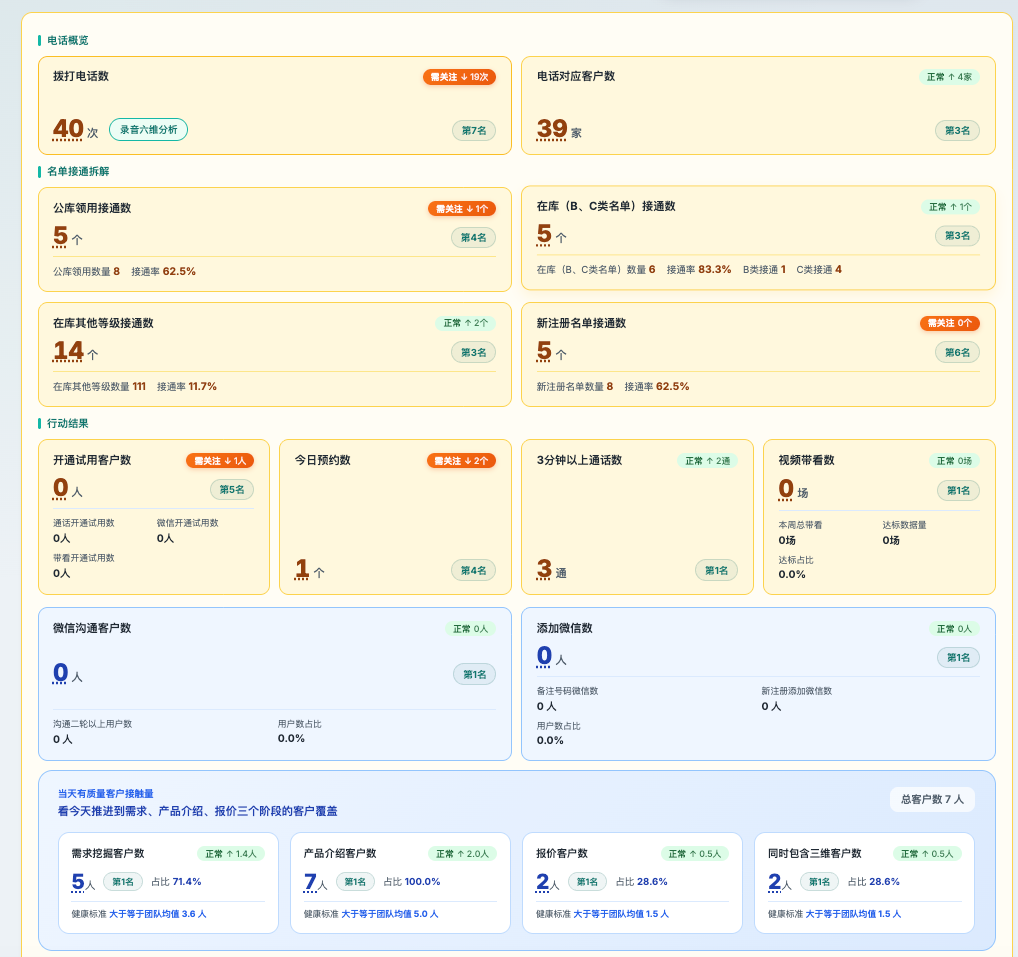
Task: Select 第1名 badge in 微信沟通客户数 card
Action: tap(475, 675)
